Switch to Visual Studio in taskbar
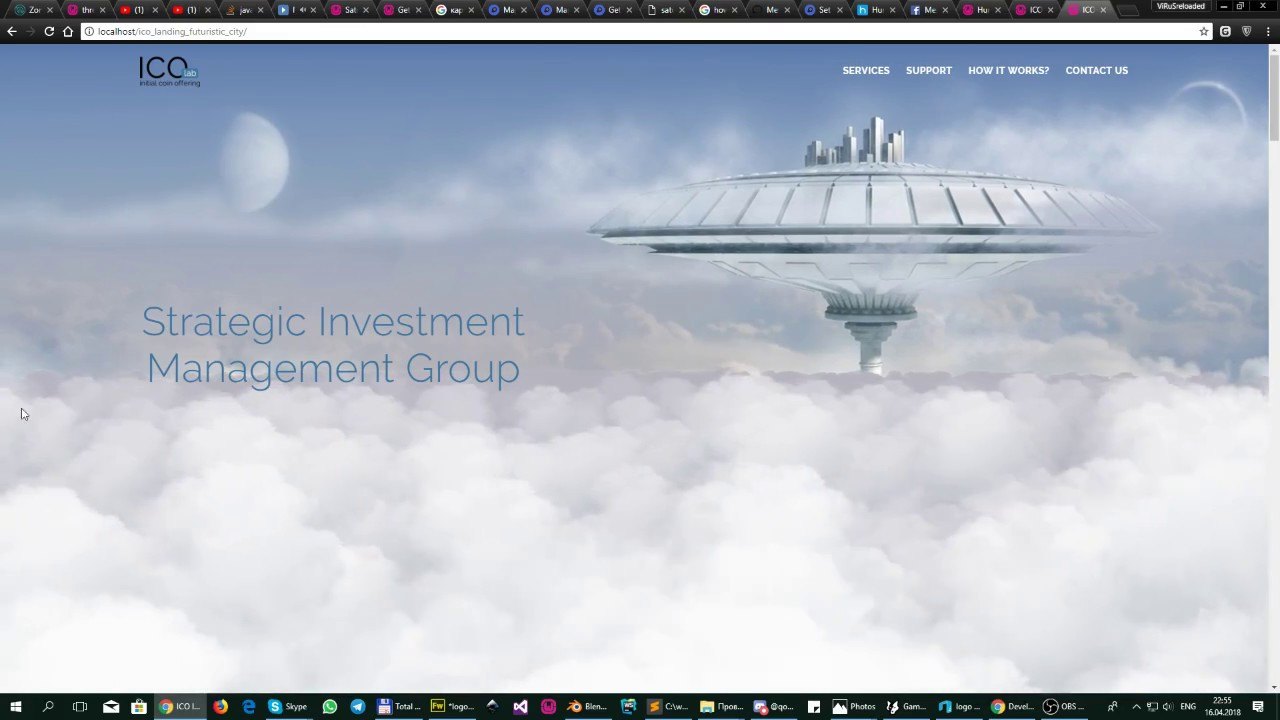 click(x=520, y=706)
